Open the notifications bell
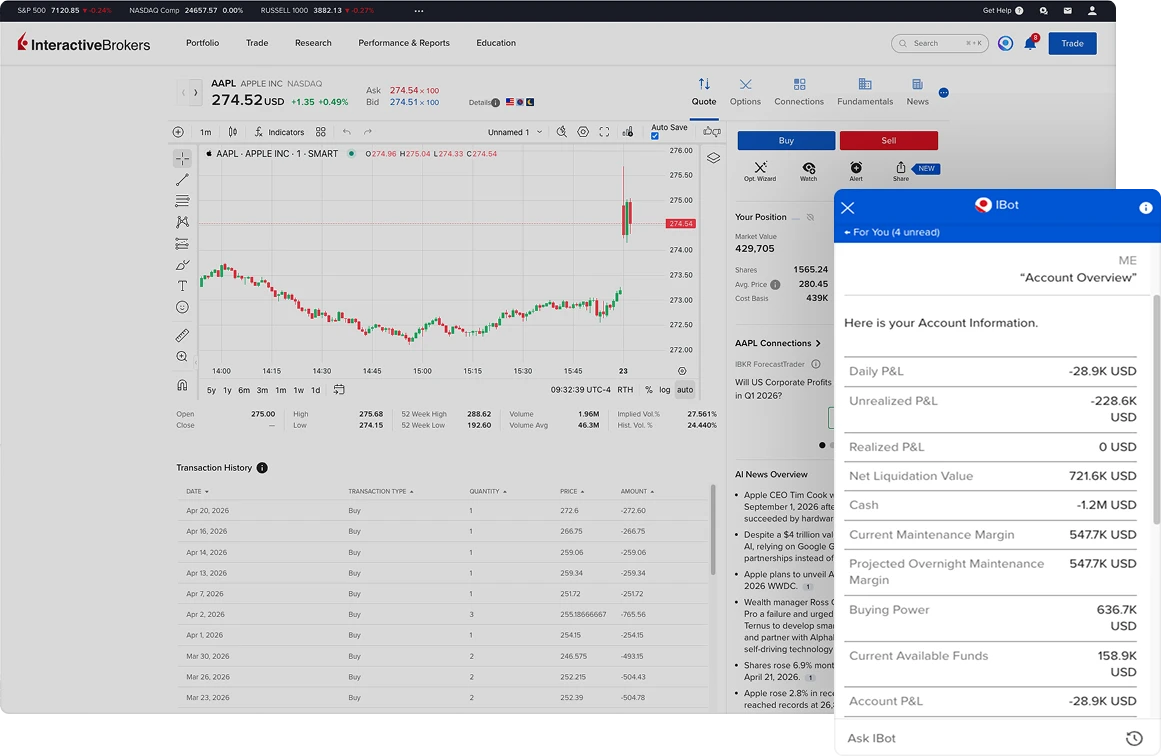The height and width of the screenshot is (756, 1161). tap(1030, 43)
